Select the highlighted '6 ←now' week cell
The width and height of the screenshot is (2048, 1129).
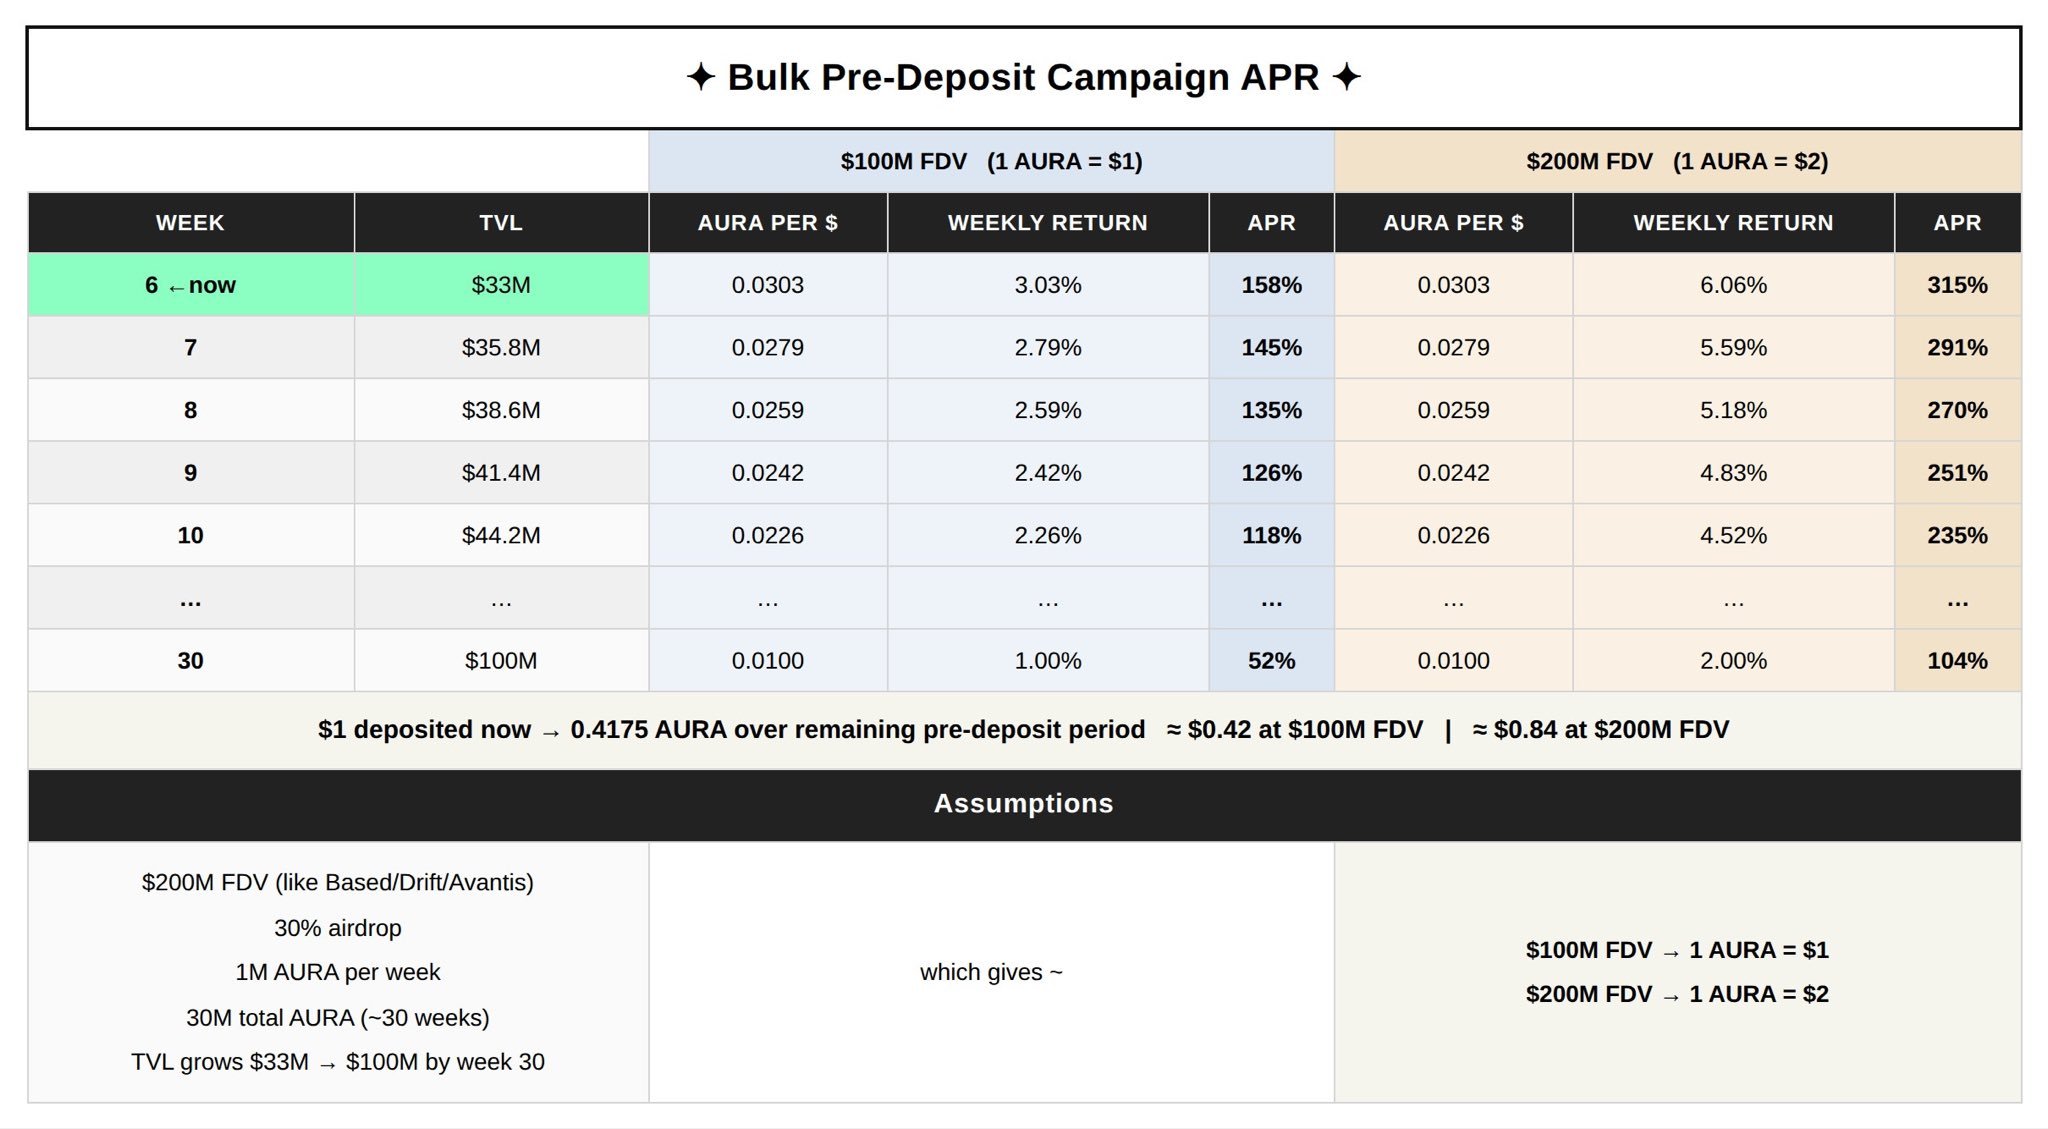point(191,285)
